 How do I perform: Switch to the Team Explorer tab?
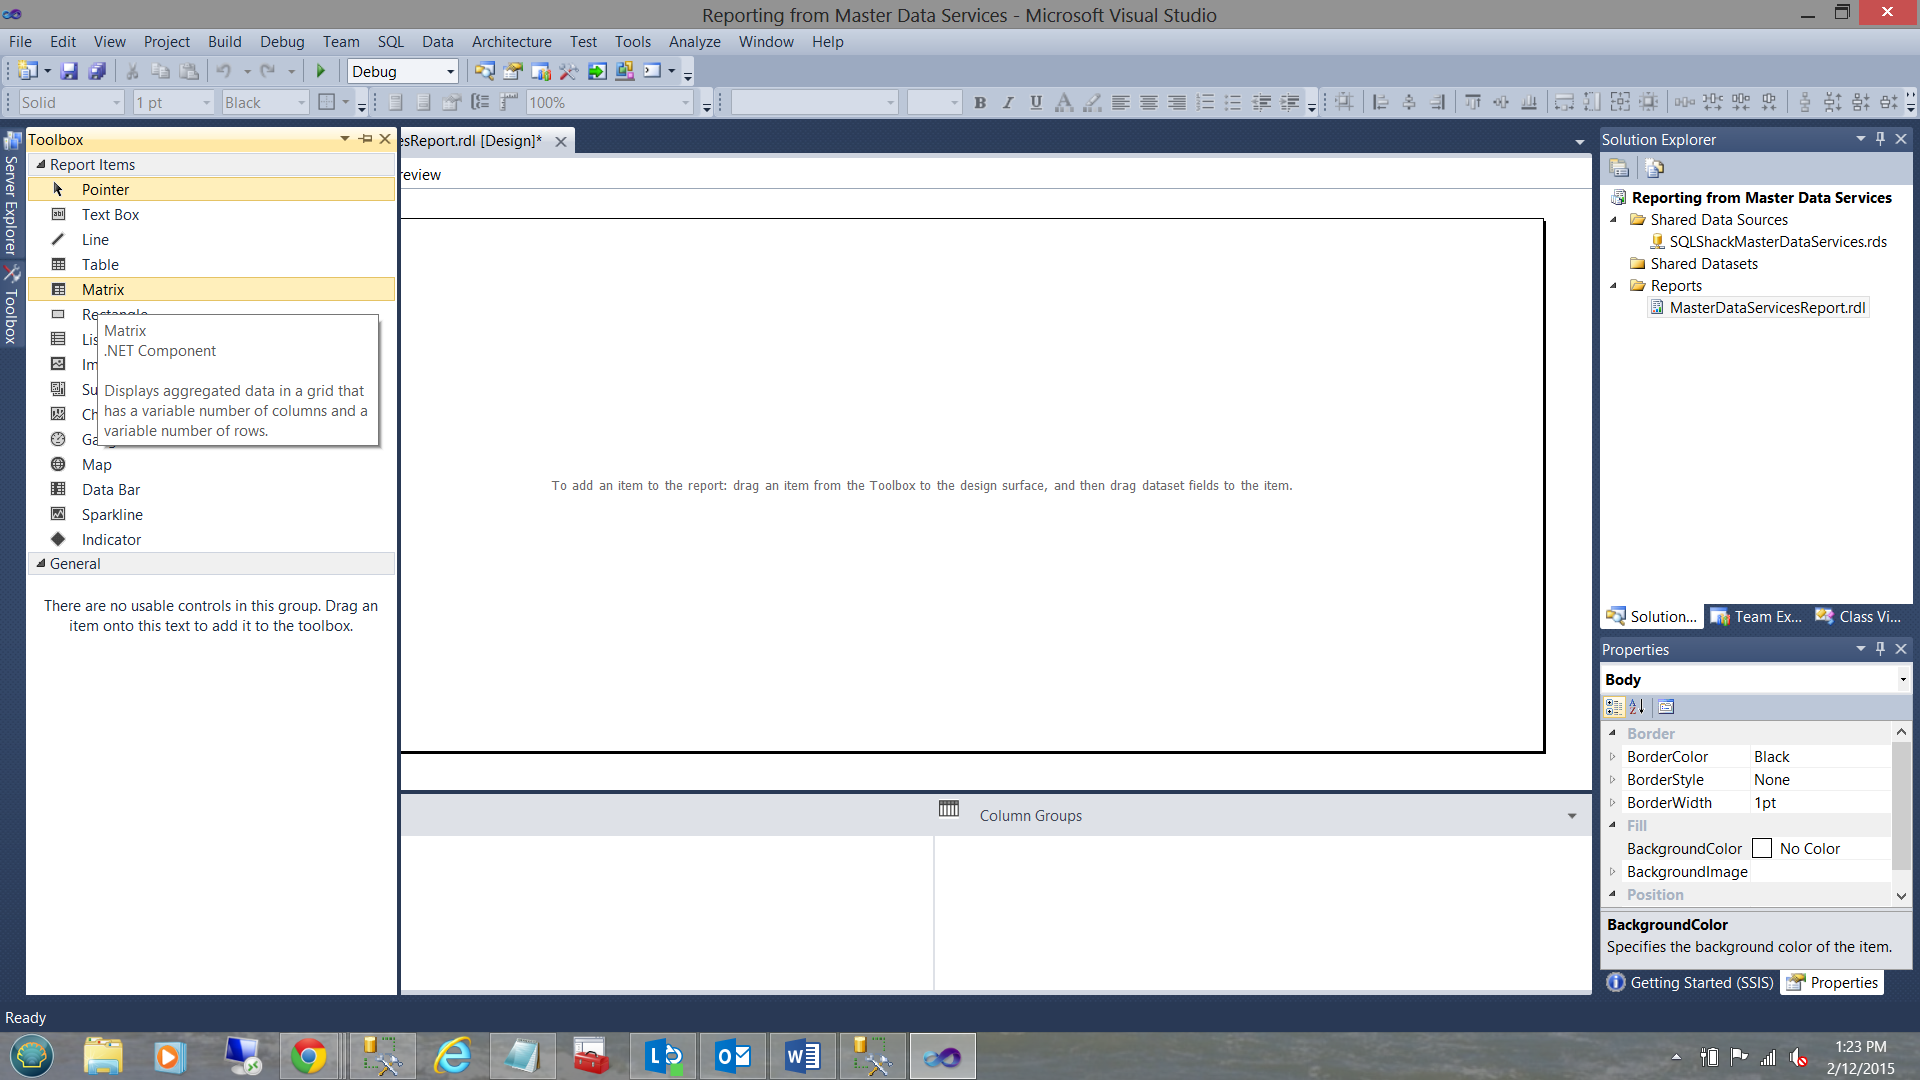(1756, 616)
